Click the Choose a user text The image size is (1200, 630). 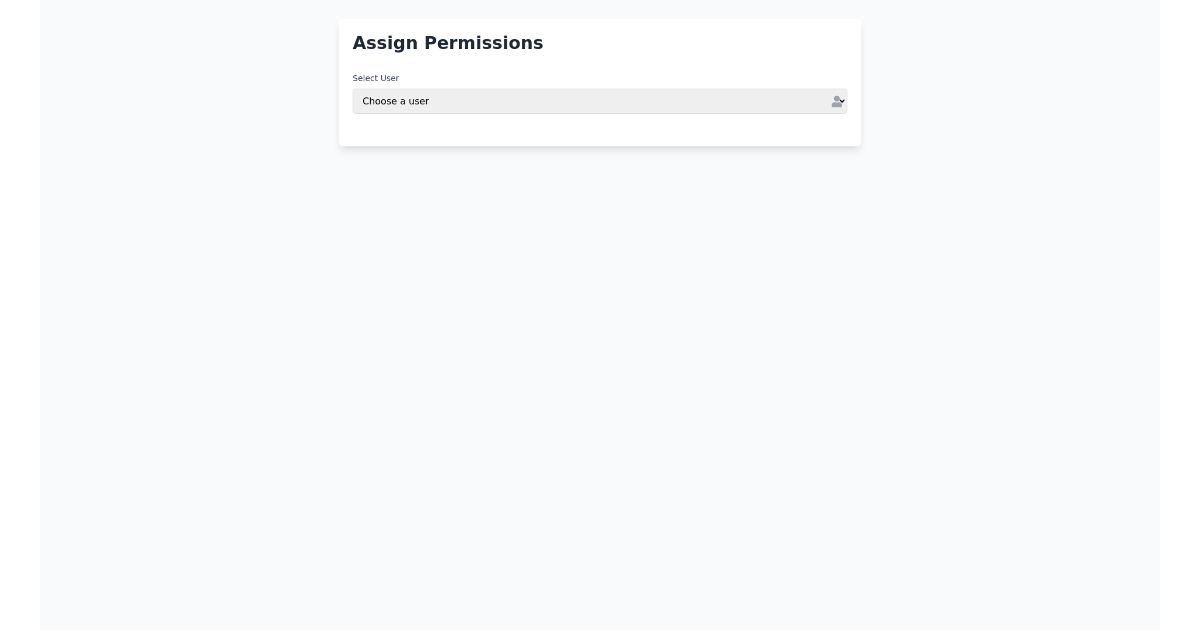coord(396,101)
